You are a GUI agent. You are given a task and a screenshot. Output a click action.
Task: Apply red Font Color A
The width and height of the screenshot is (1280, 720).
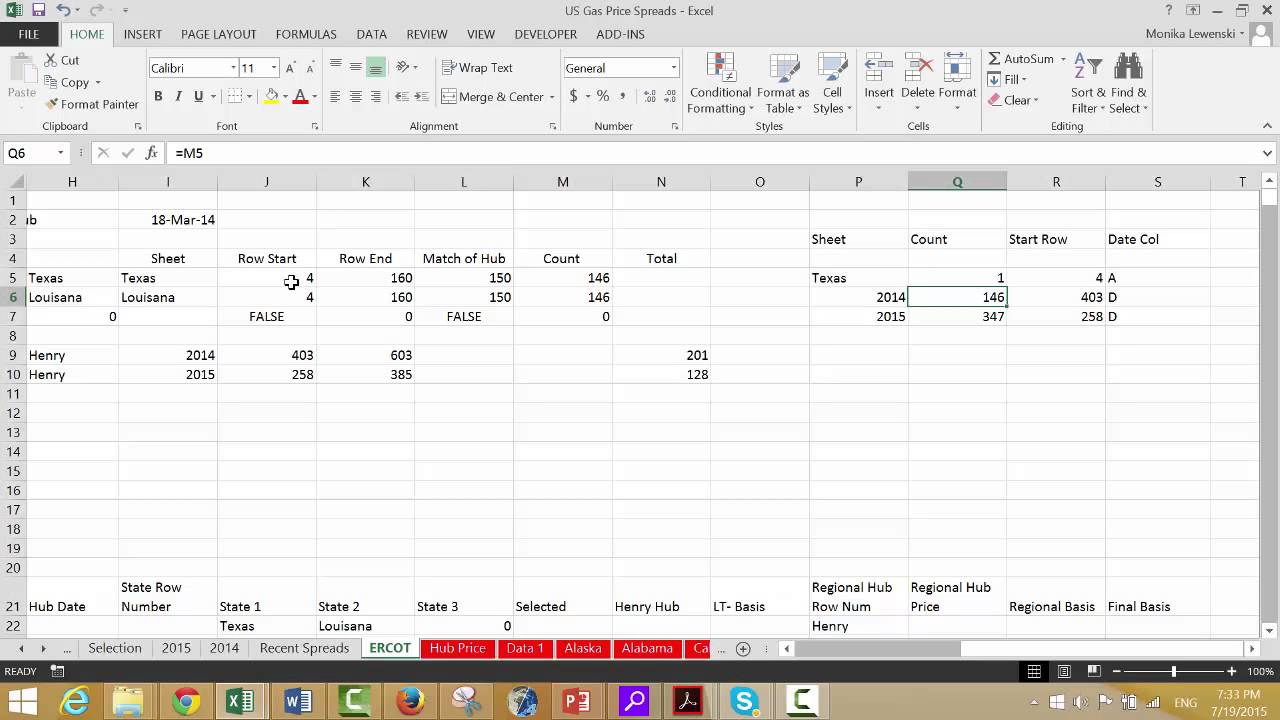[299, 96]
